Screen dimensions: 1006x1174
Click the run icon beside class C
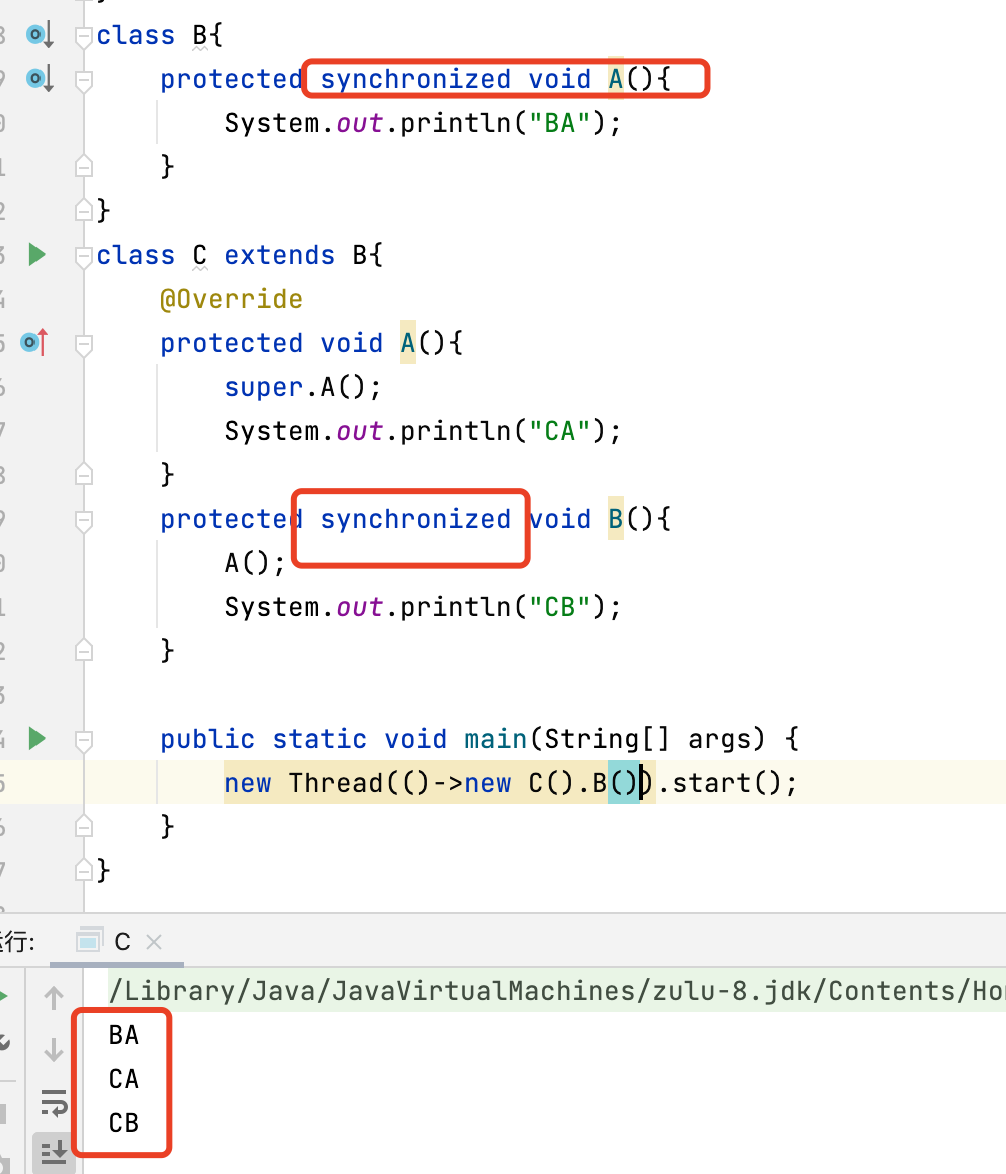click(x=37, y=255)
